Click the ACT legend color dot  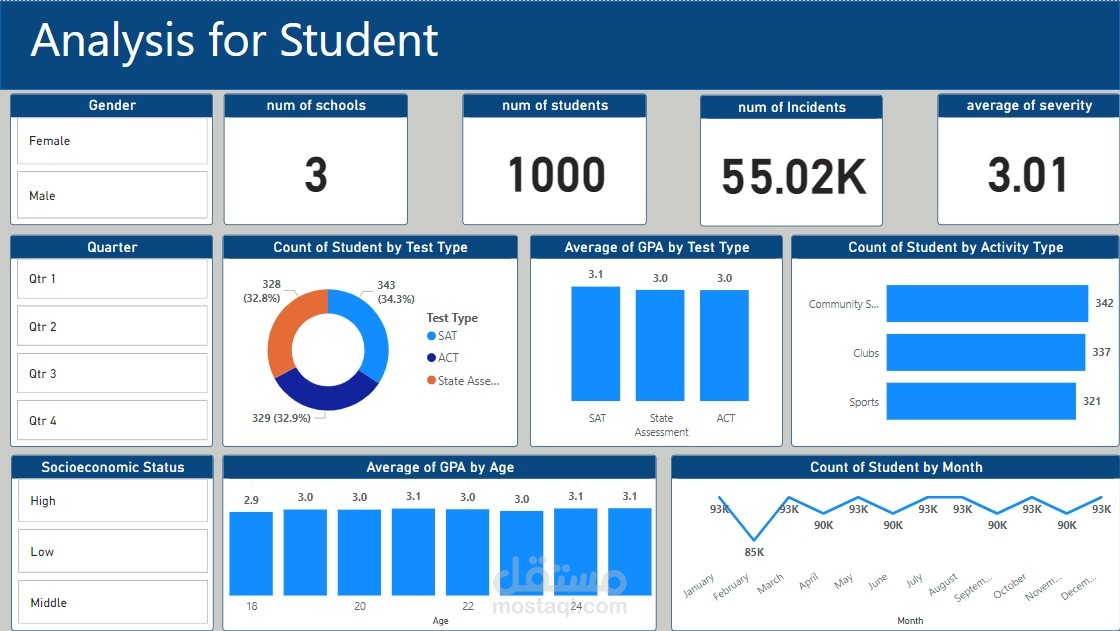[431, 358]
